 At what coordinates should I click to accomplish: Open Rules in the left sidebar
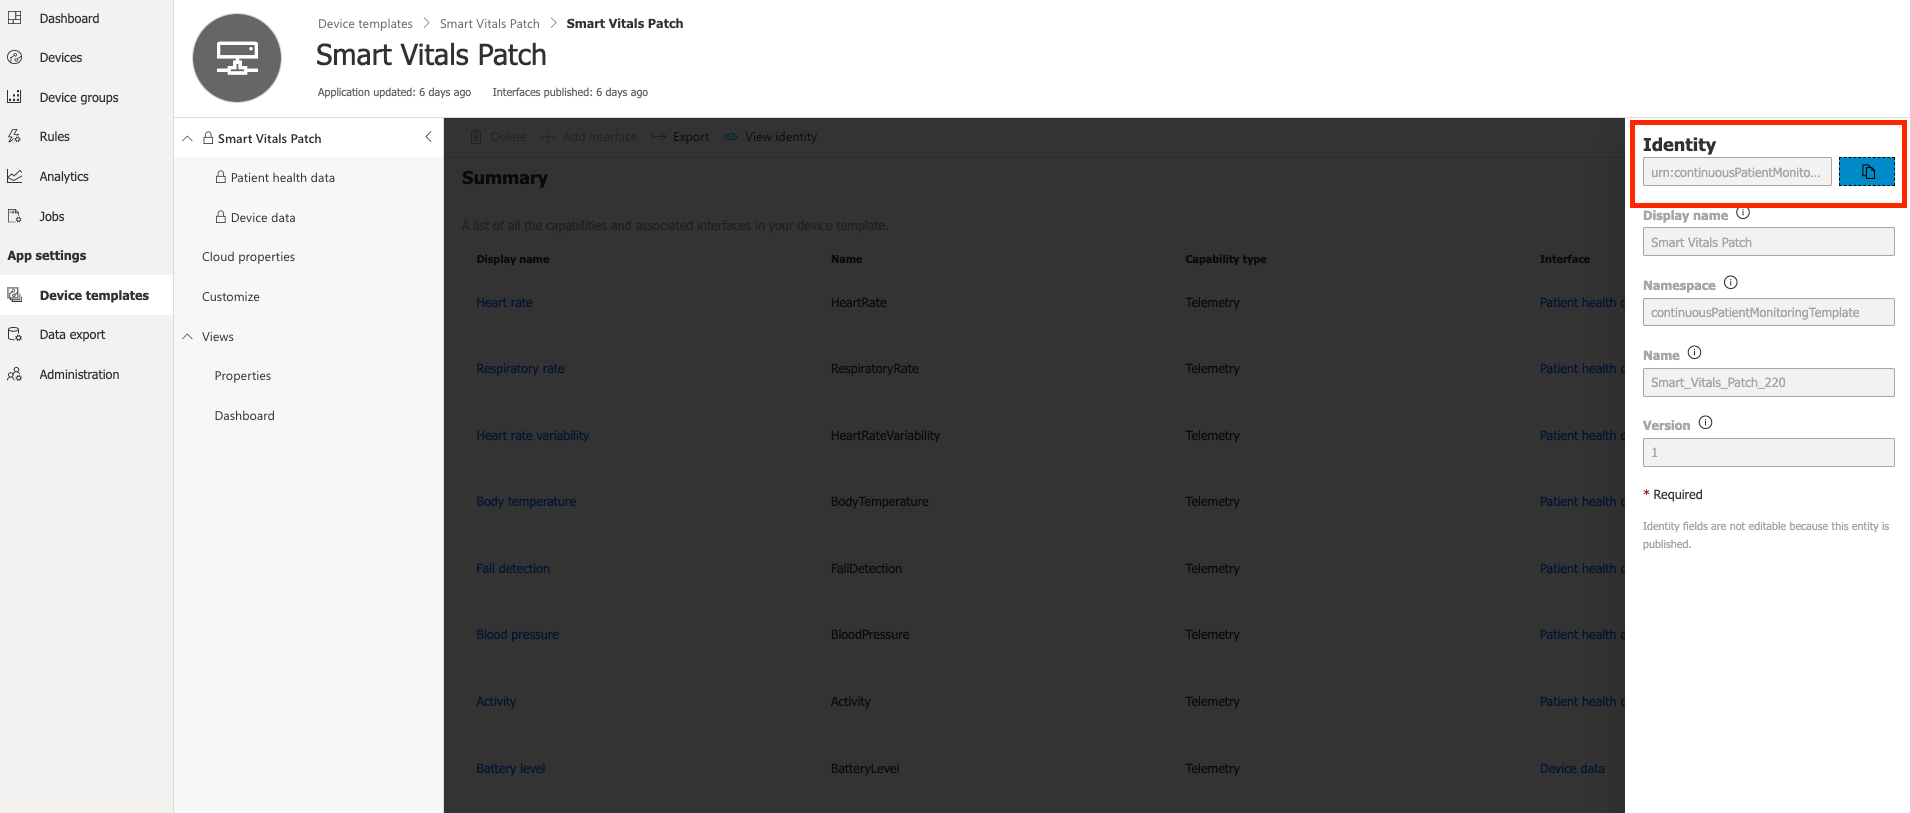55,137
